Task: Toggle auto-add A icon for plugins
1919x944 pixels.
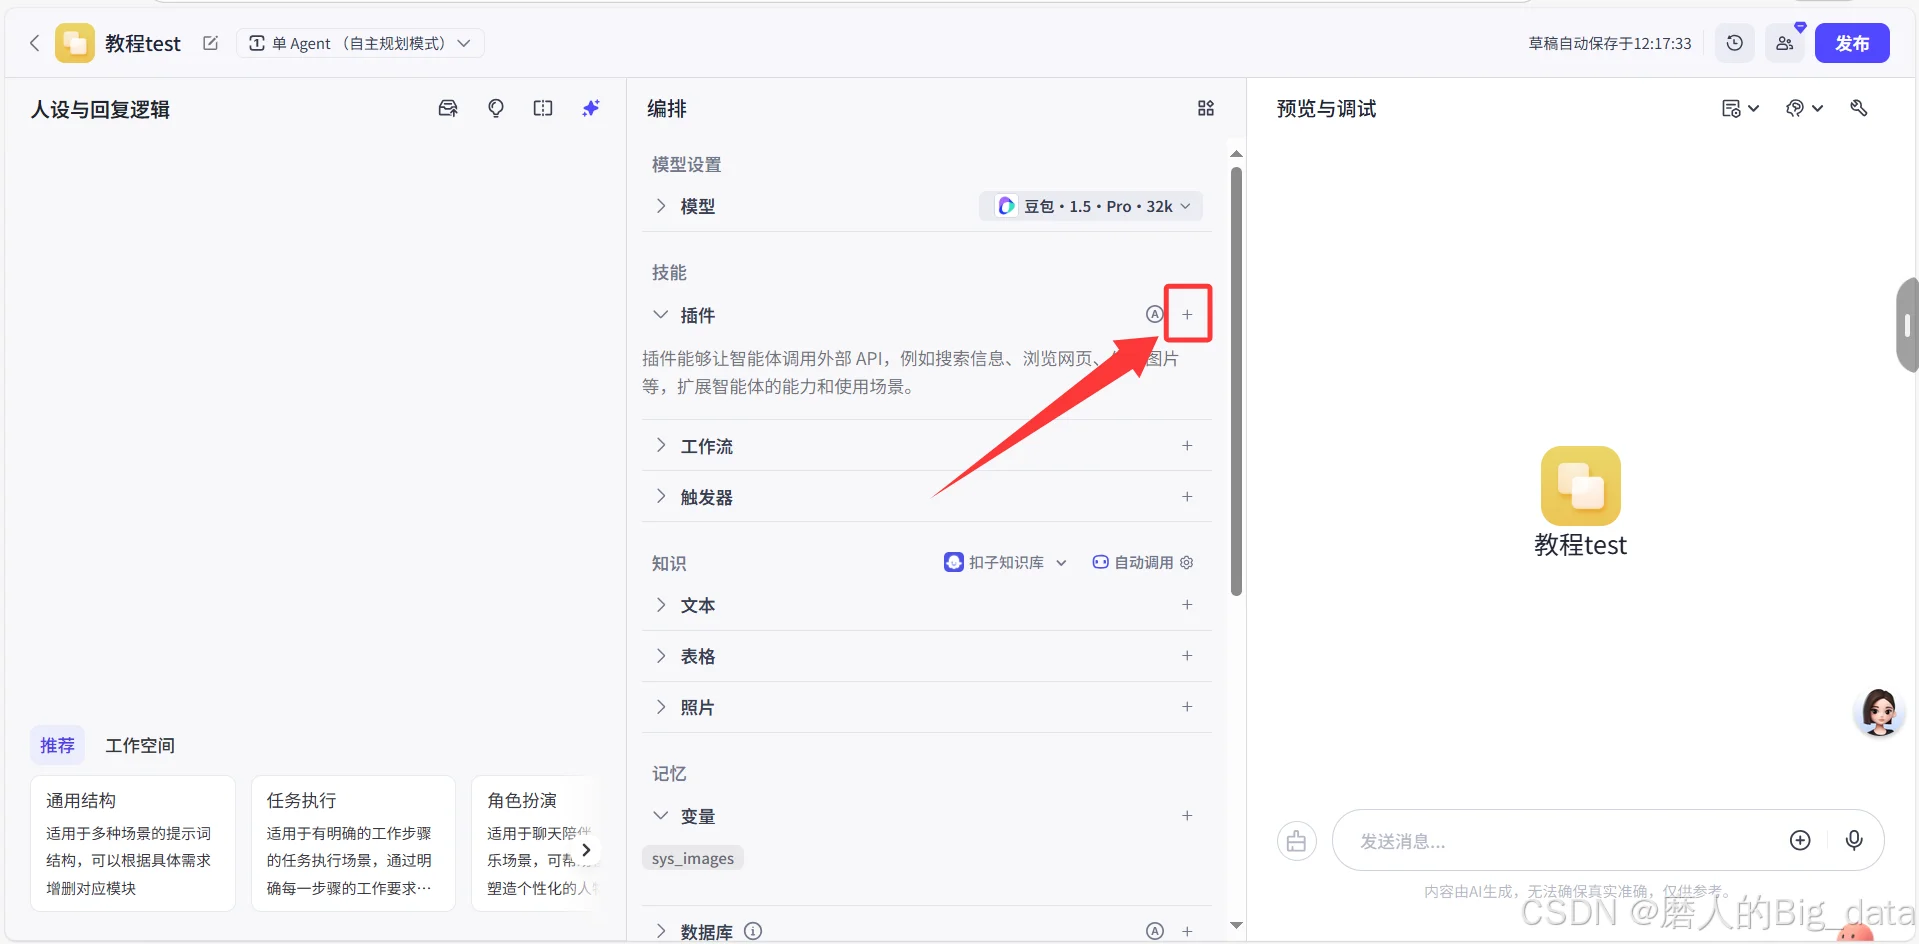Action: (x=1155, y=314)
